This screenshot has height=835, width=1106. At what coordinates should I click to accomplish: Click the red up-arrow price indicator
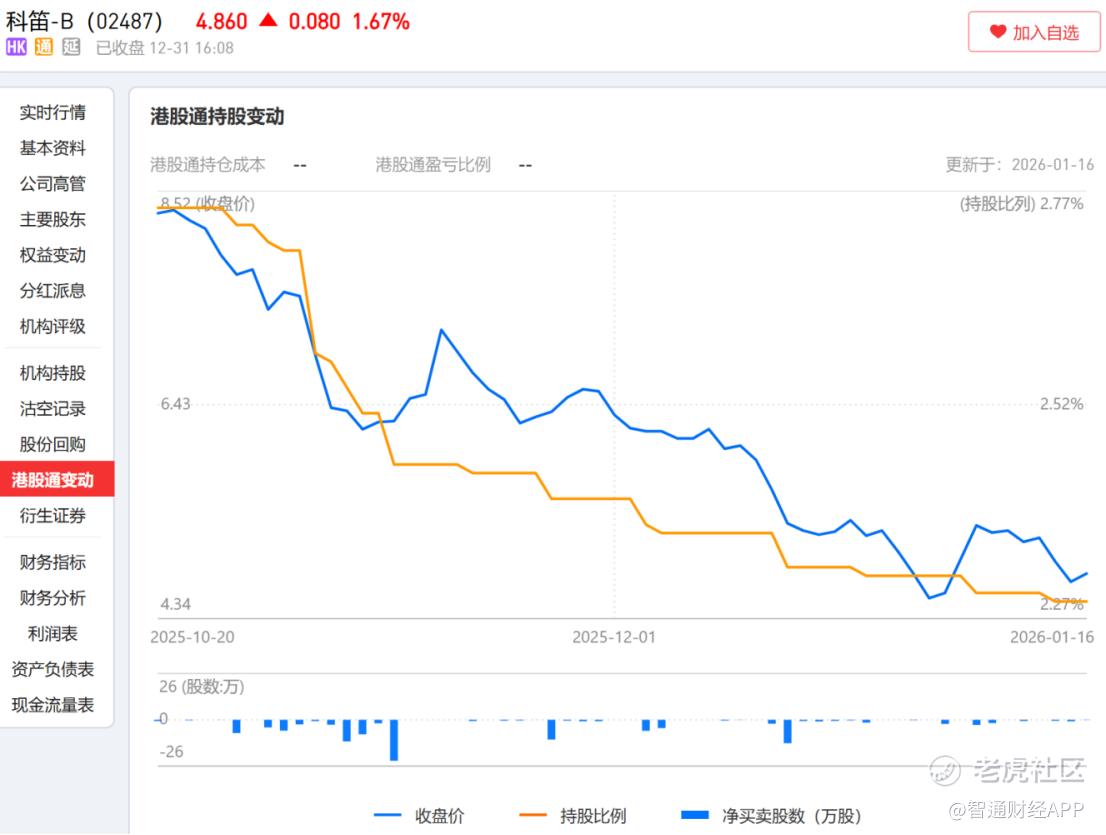coord(268,21)
